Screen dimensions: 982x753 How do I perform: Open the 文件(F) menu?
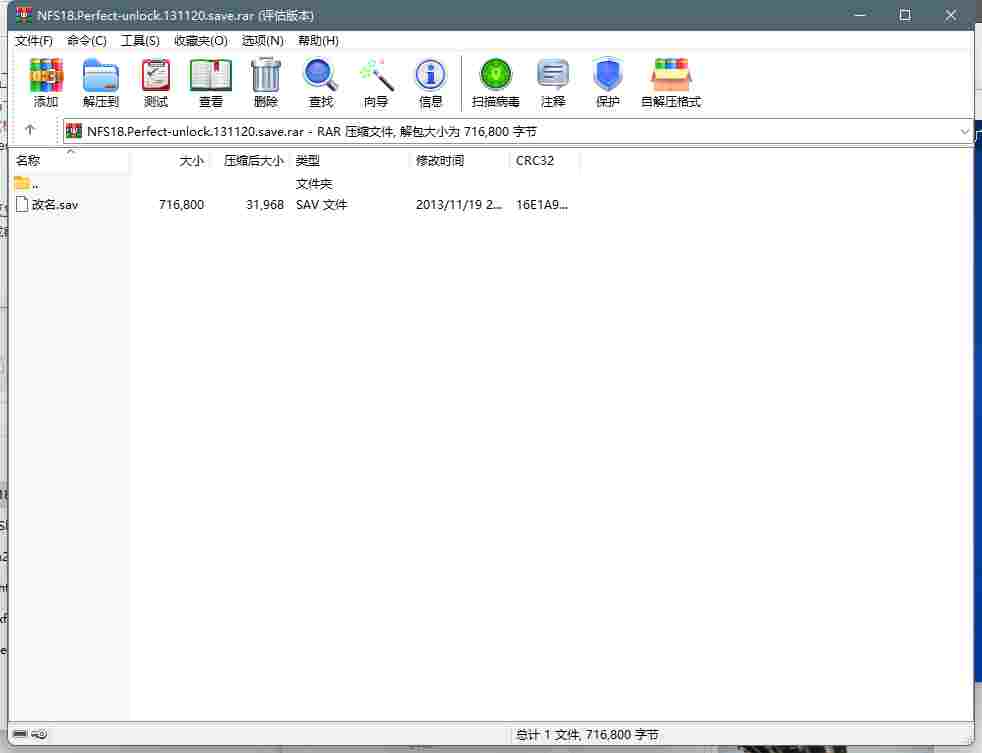pyautogui.click(x=34, y=41)
